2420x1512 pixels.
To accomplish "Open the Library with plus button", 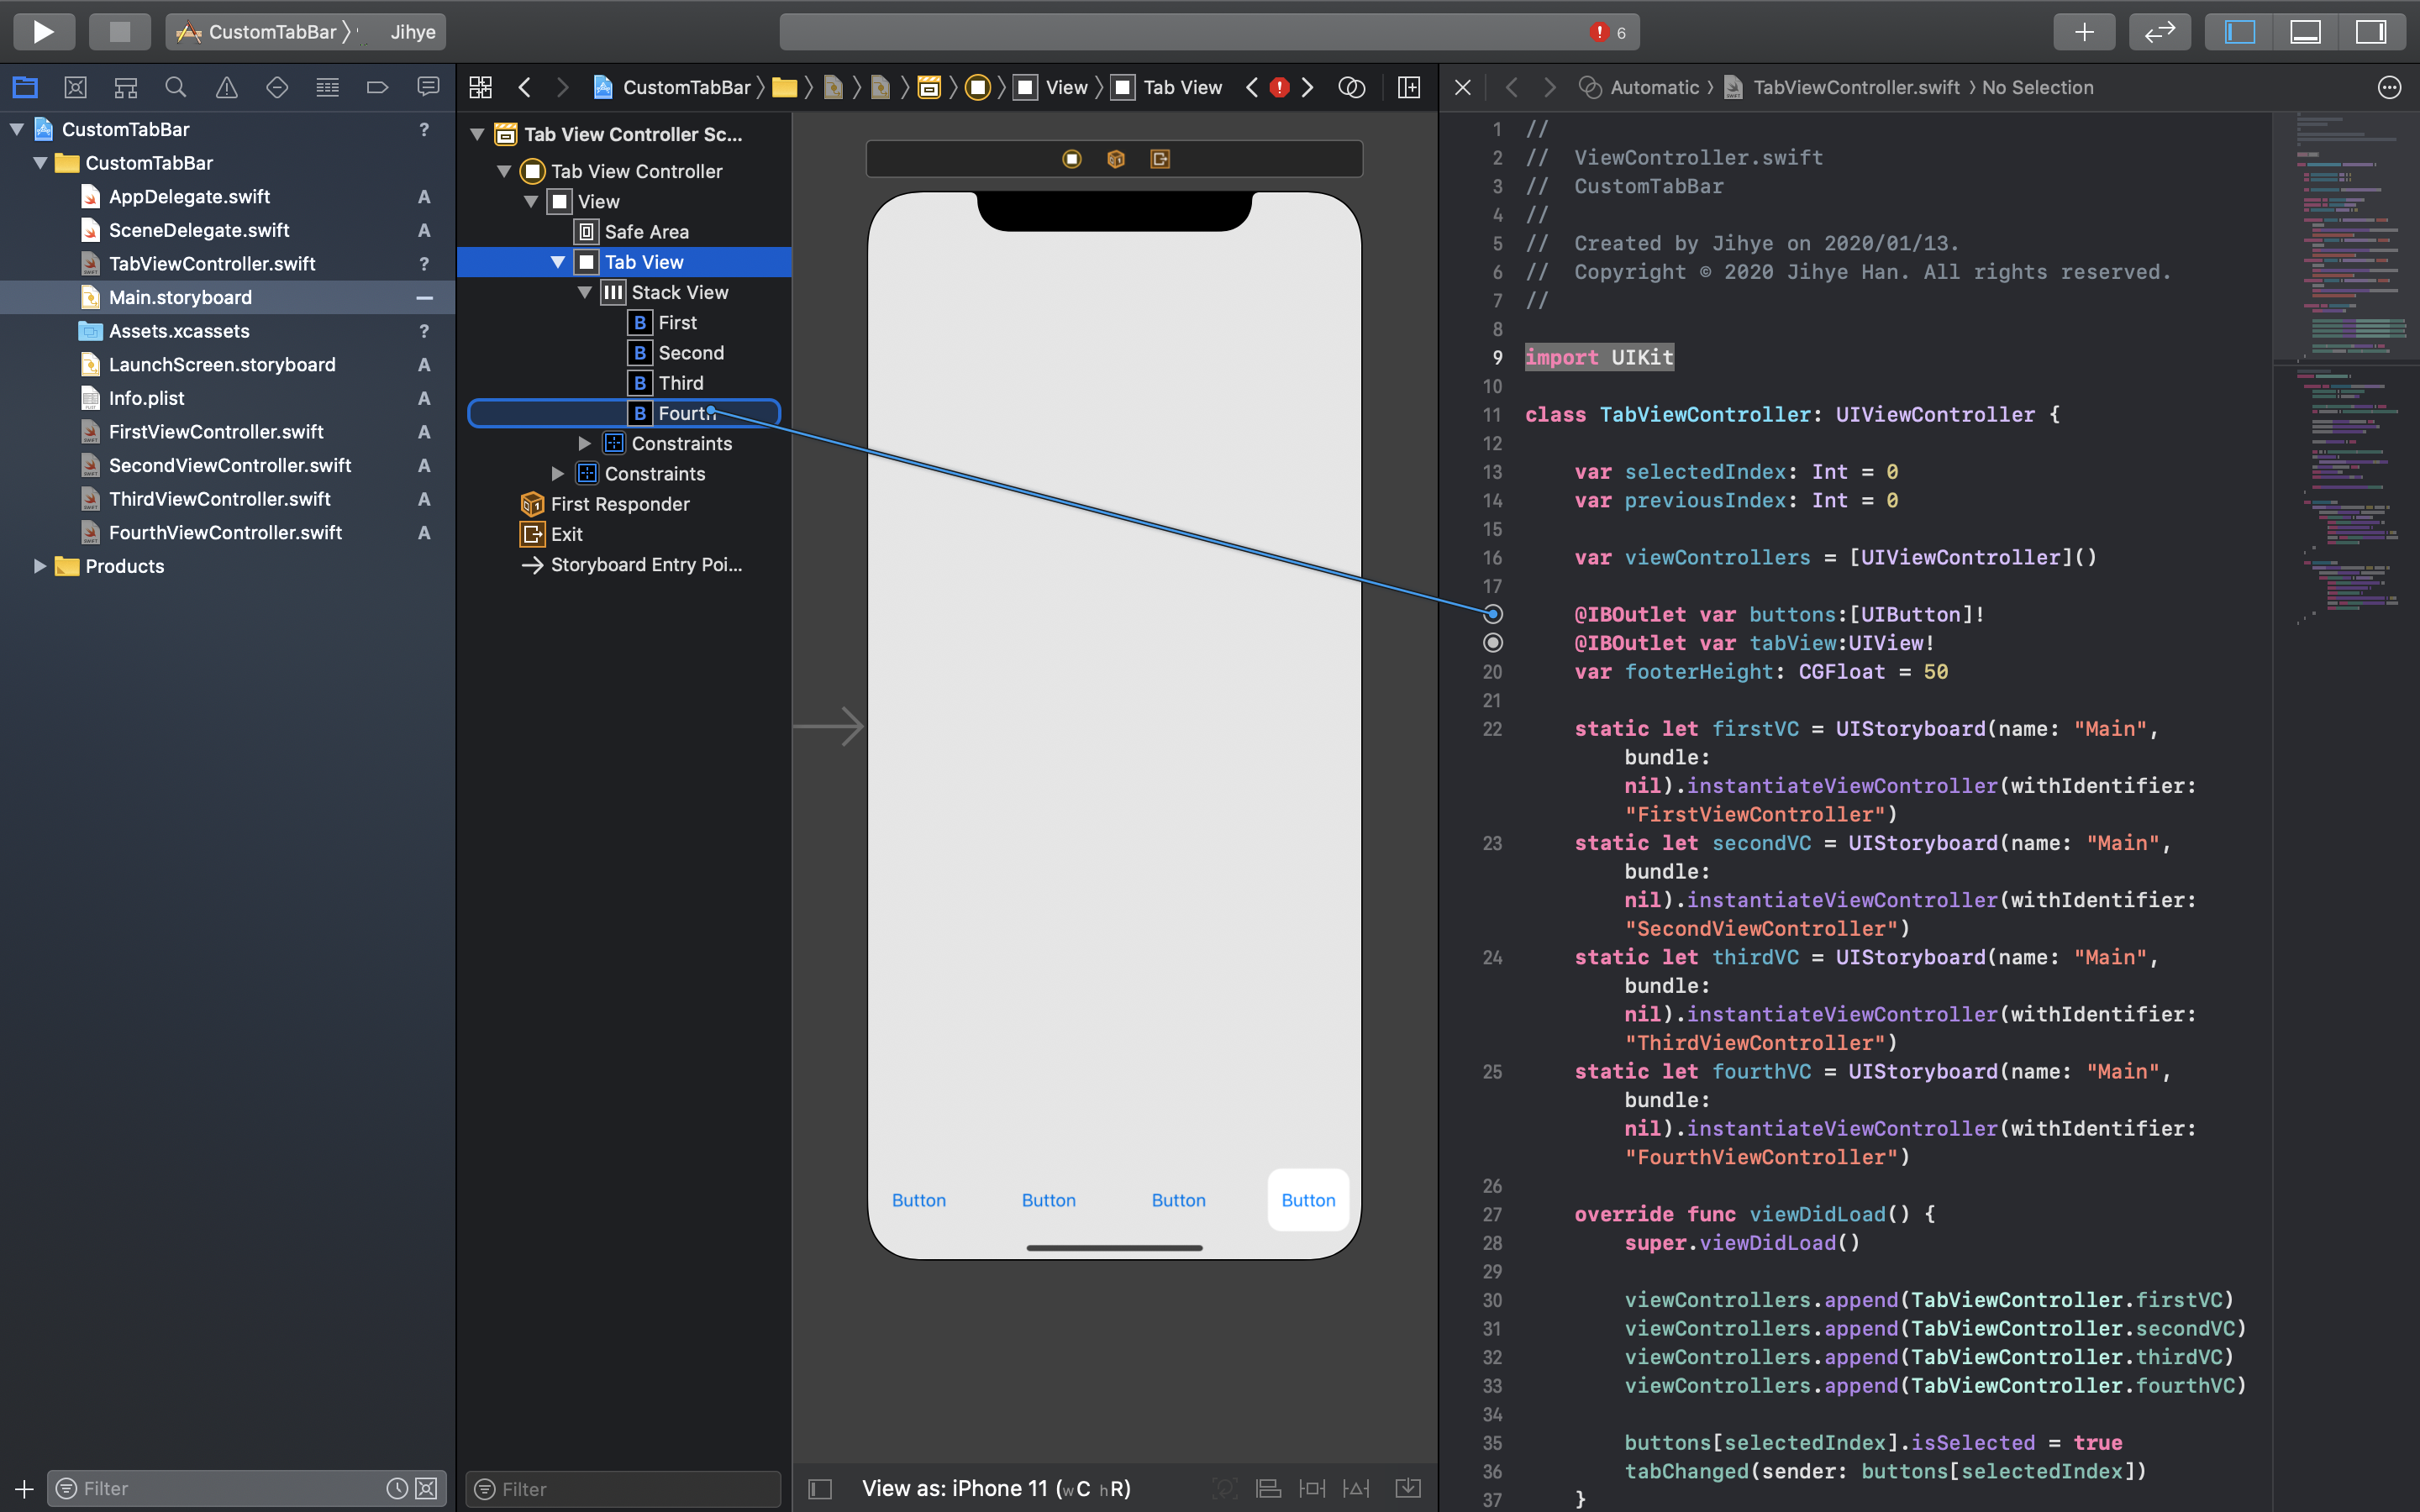I will click(2084, 31).
